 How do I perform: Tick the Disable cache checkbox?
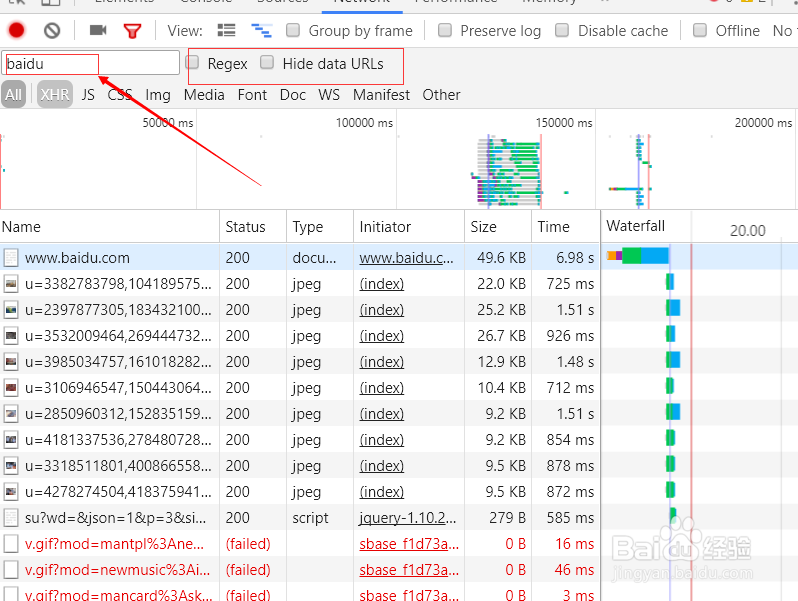[x=562, y=31]
